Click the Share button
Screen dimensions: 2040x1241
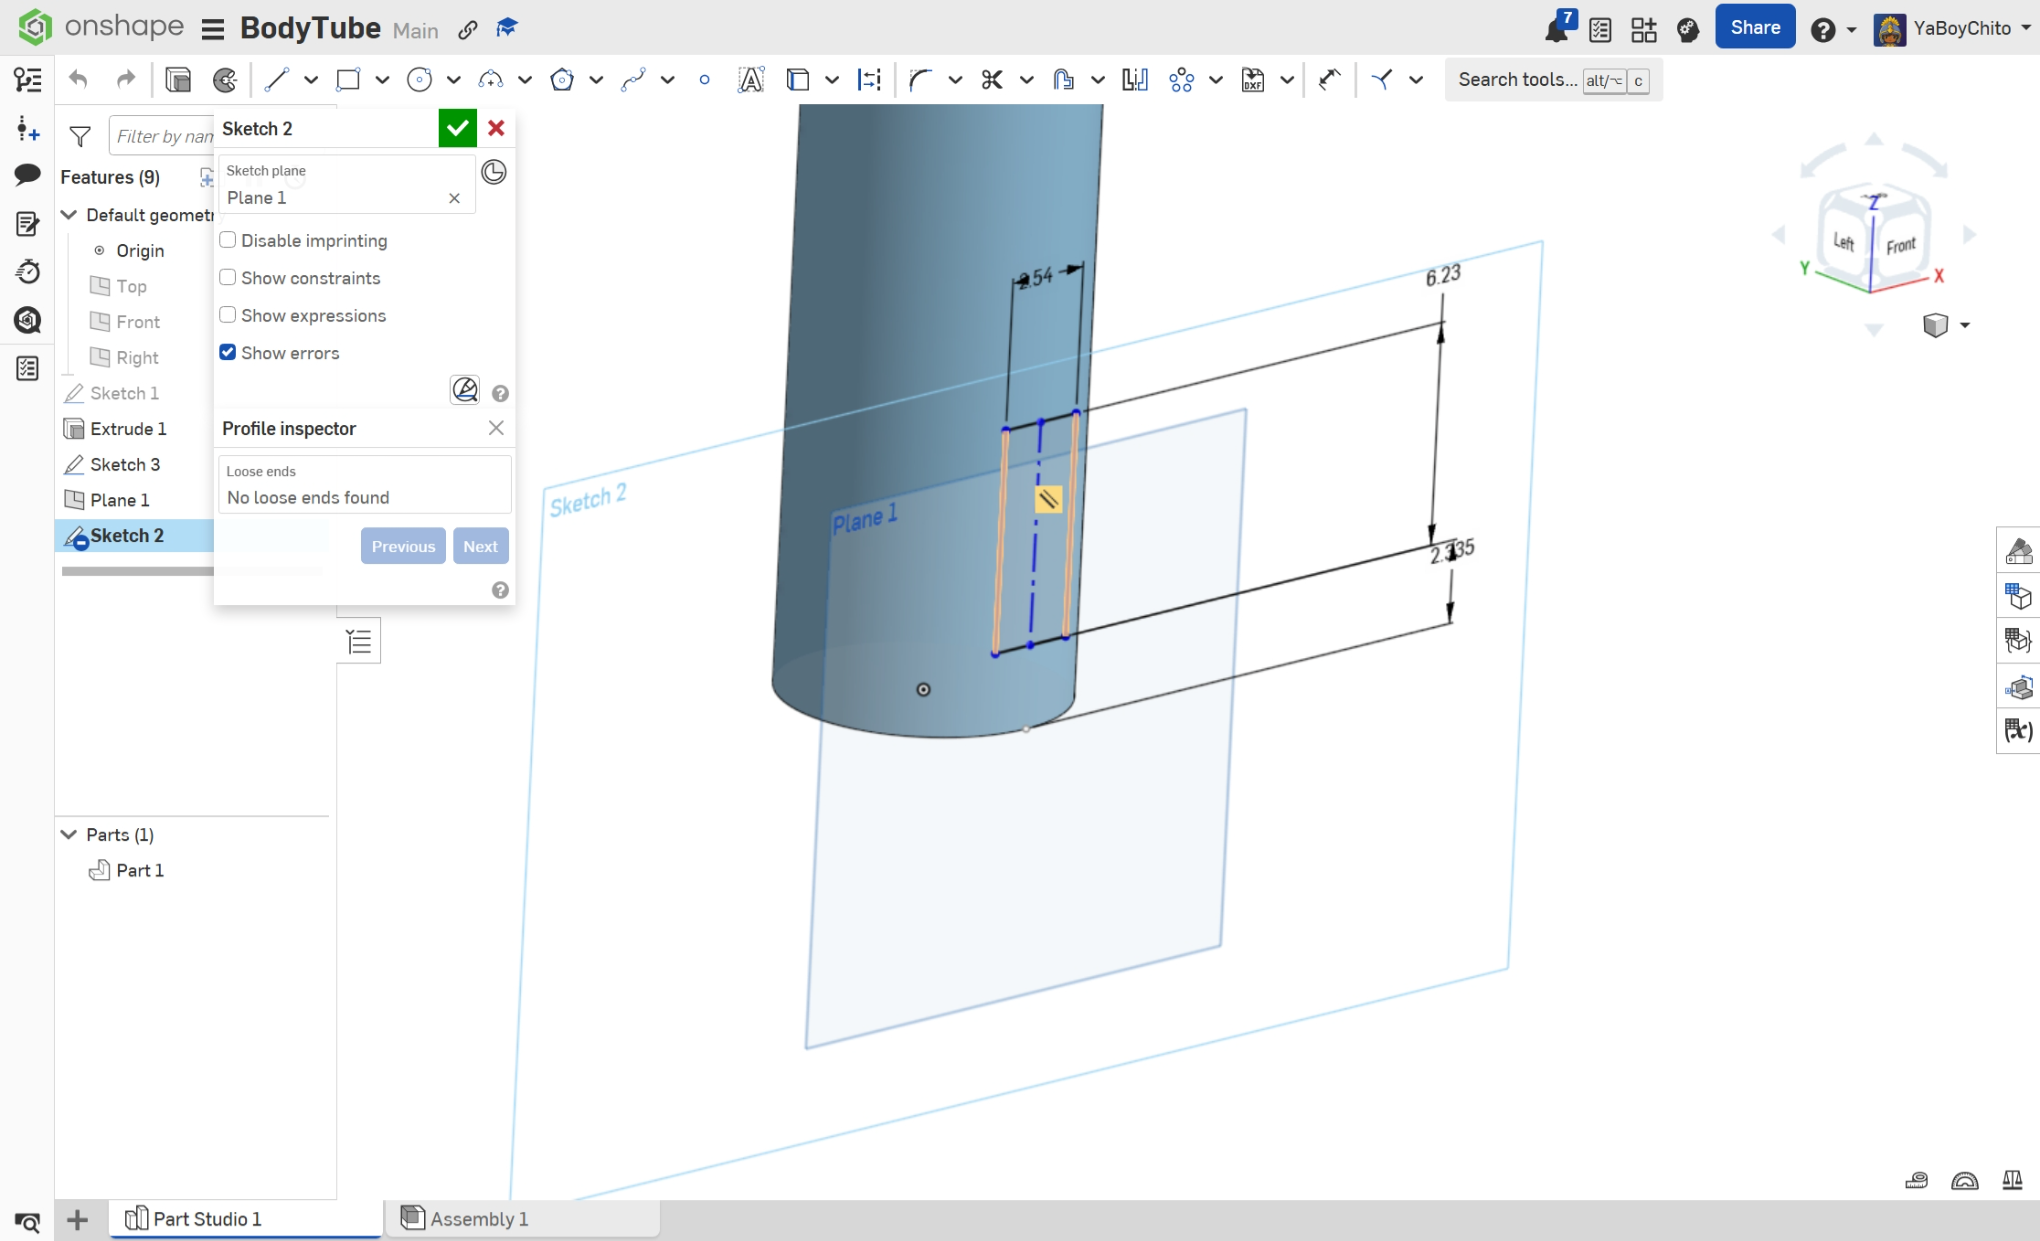(1755, 28)
